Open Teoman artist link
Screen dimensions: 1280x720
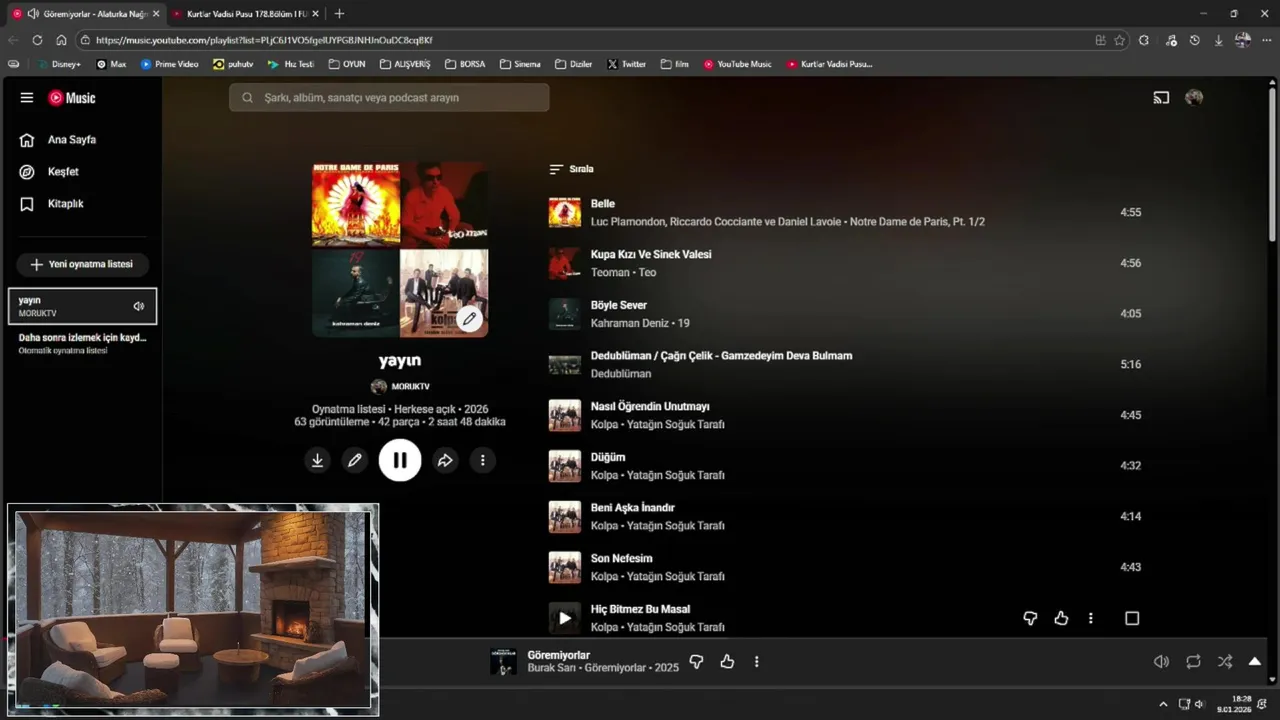[x=610, y=272]
